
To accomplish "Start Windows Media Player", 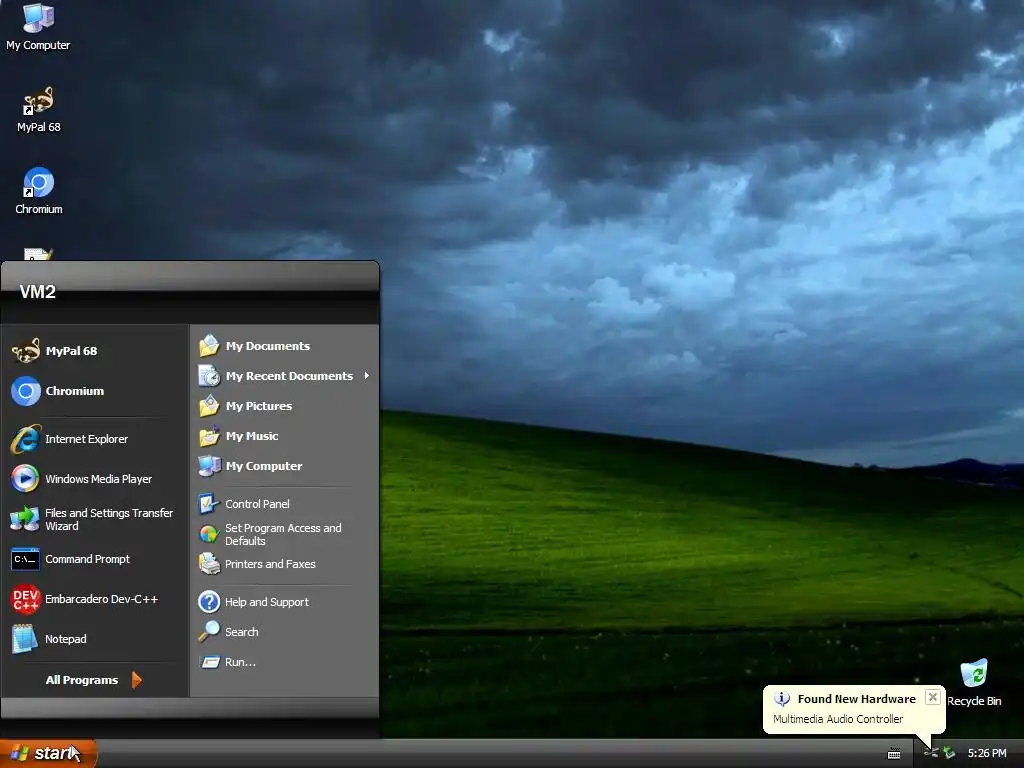I will coord(95,479).
